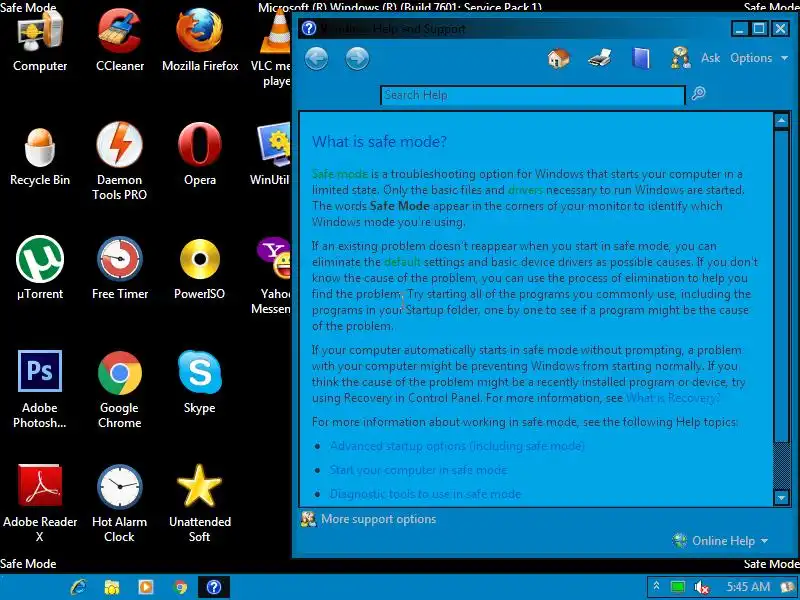Open Windows Explorer folder on taskbar

pos(112,587)
